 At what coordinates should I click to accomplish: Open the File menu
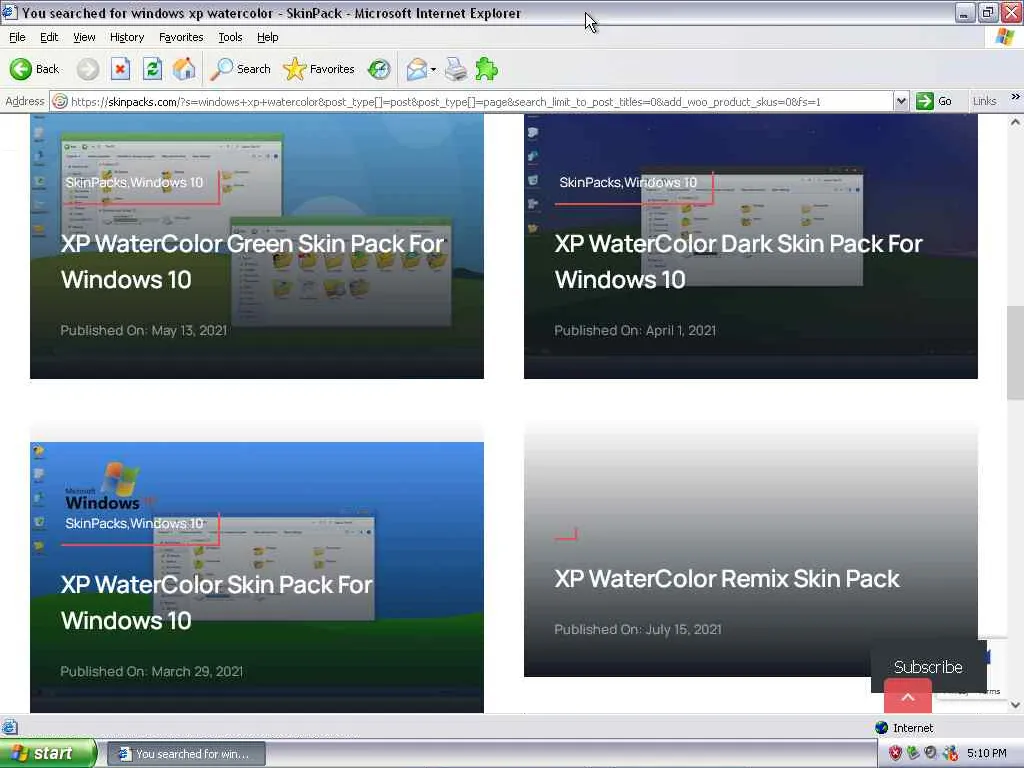point(17,37)
